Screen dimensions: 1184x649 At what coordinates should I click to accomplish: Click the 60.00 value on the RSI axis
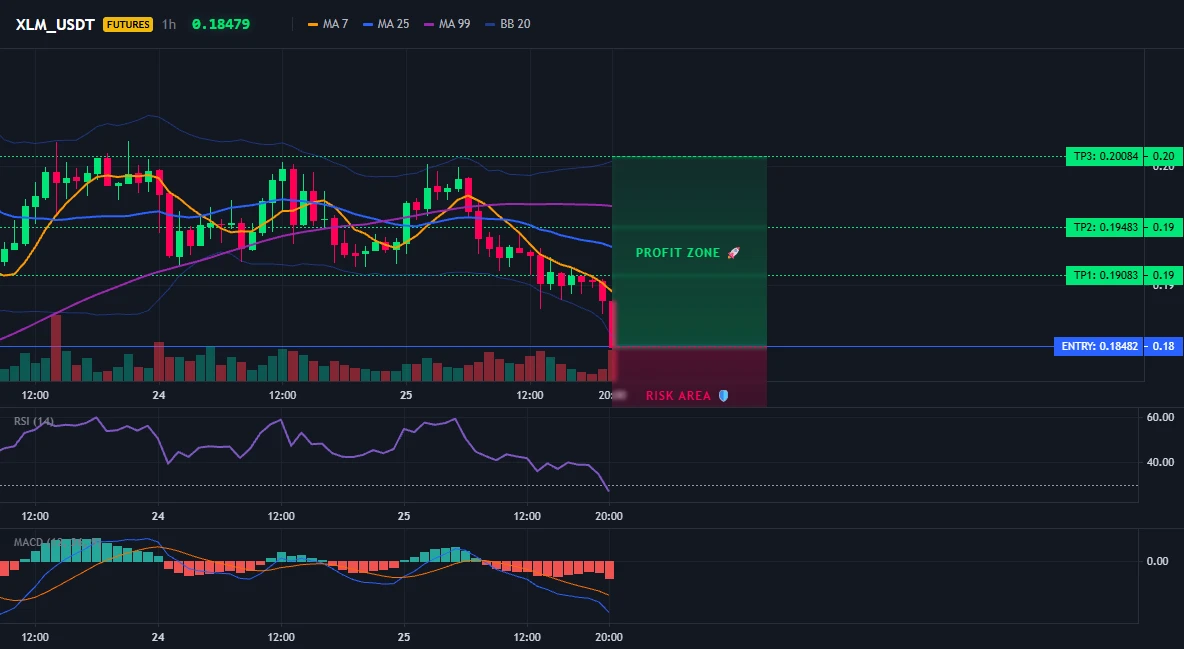click(x=1160, y=417)
